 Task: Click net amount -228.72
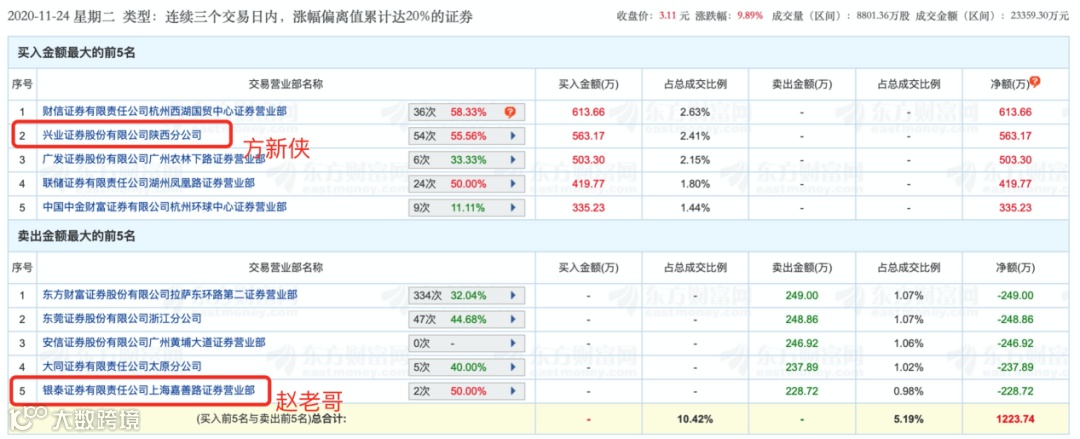pyautogui.click(x=1016, y=391)
